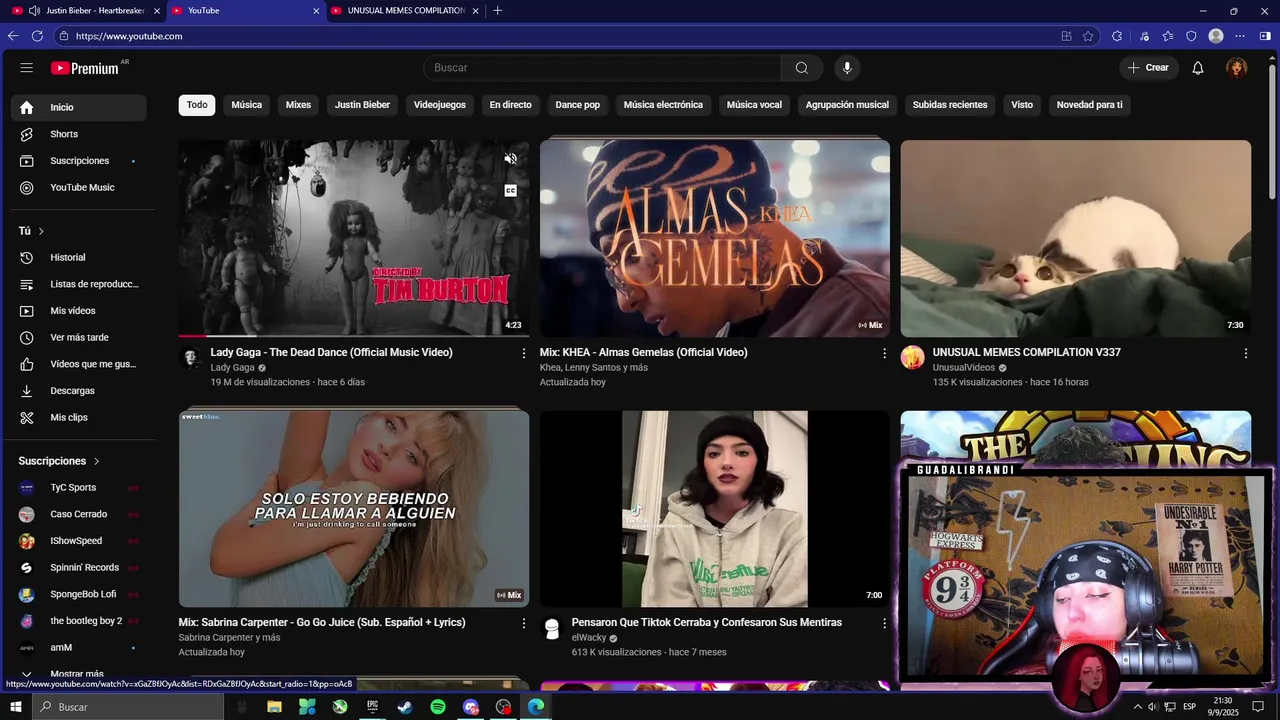Unmute the Lady Gaga preview video

click(510, 158)
